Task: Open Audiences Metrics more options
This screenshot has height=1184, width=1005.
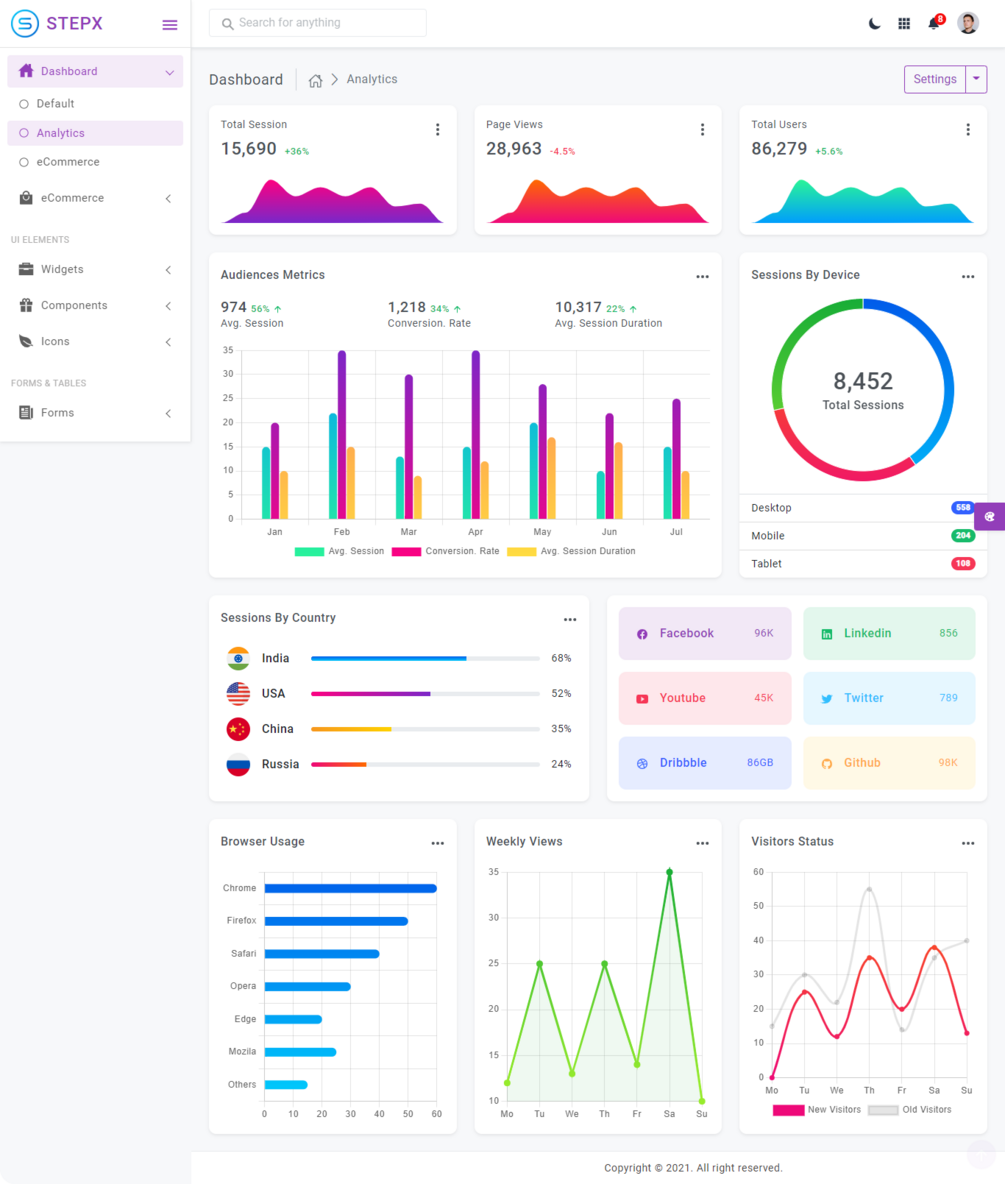Action: pyautogui.click(x=702, y=276)
